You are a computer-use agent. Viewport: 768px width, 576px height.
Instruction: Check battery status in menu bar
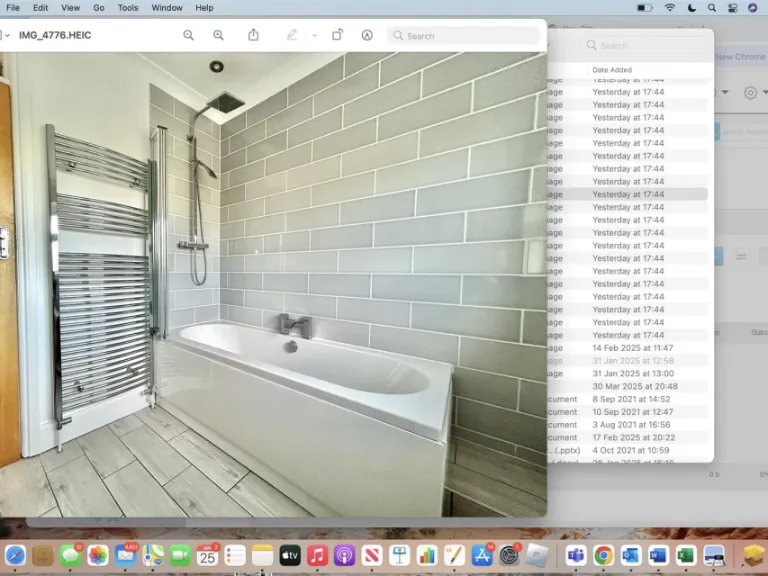644,8
